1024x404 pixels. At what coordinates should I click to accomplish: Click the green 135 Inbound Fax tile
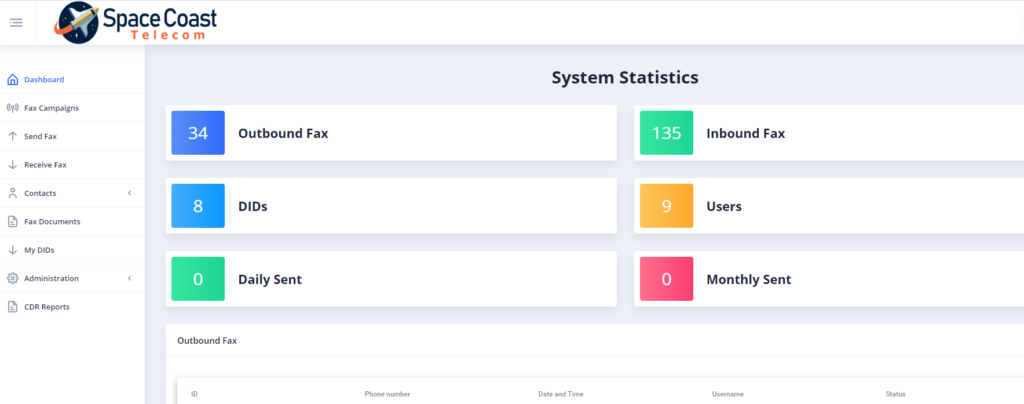[x=666, y=133]
